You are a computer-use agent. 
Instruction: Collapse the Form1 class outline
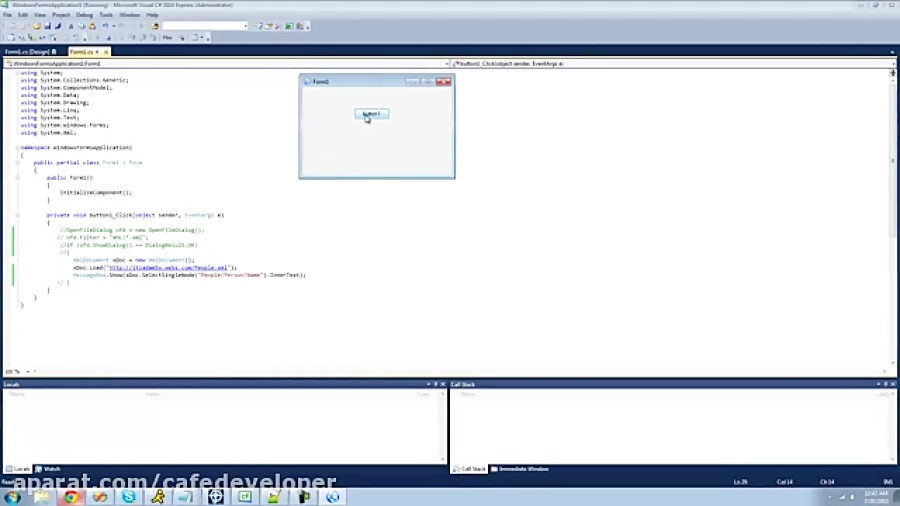tap(17, 162)
